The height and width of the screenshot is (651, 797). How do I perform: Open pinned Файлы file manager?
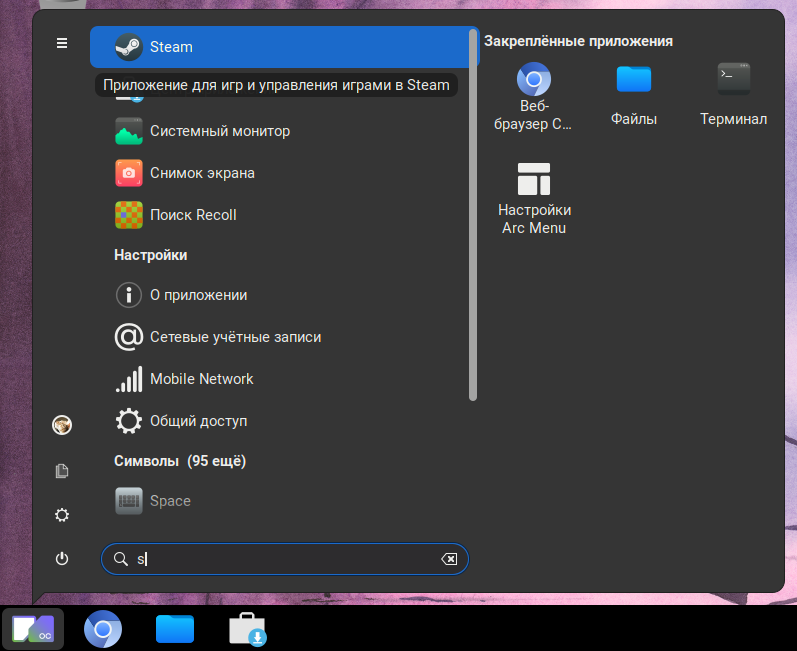pyautogui.click(x=633, y=96)
